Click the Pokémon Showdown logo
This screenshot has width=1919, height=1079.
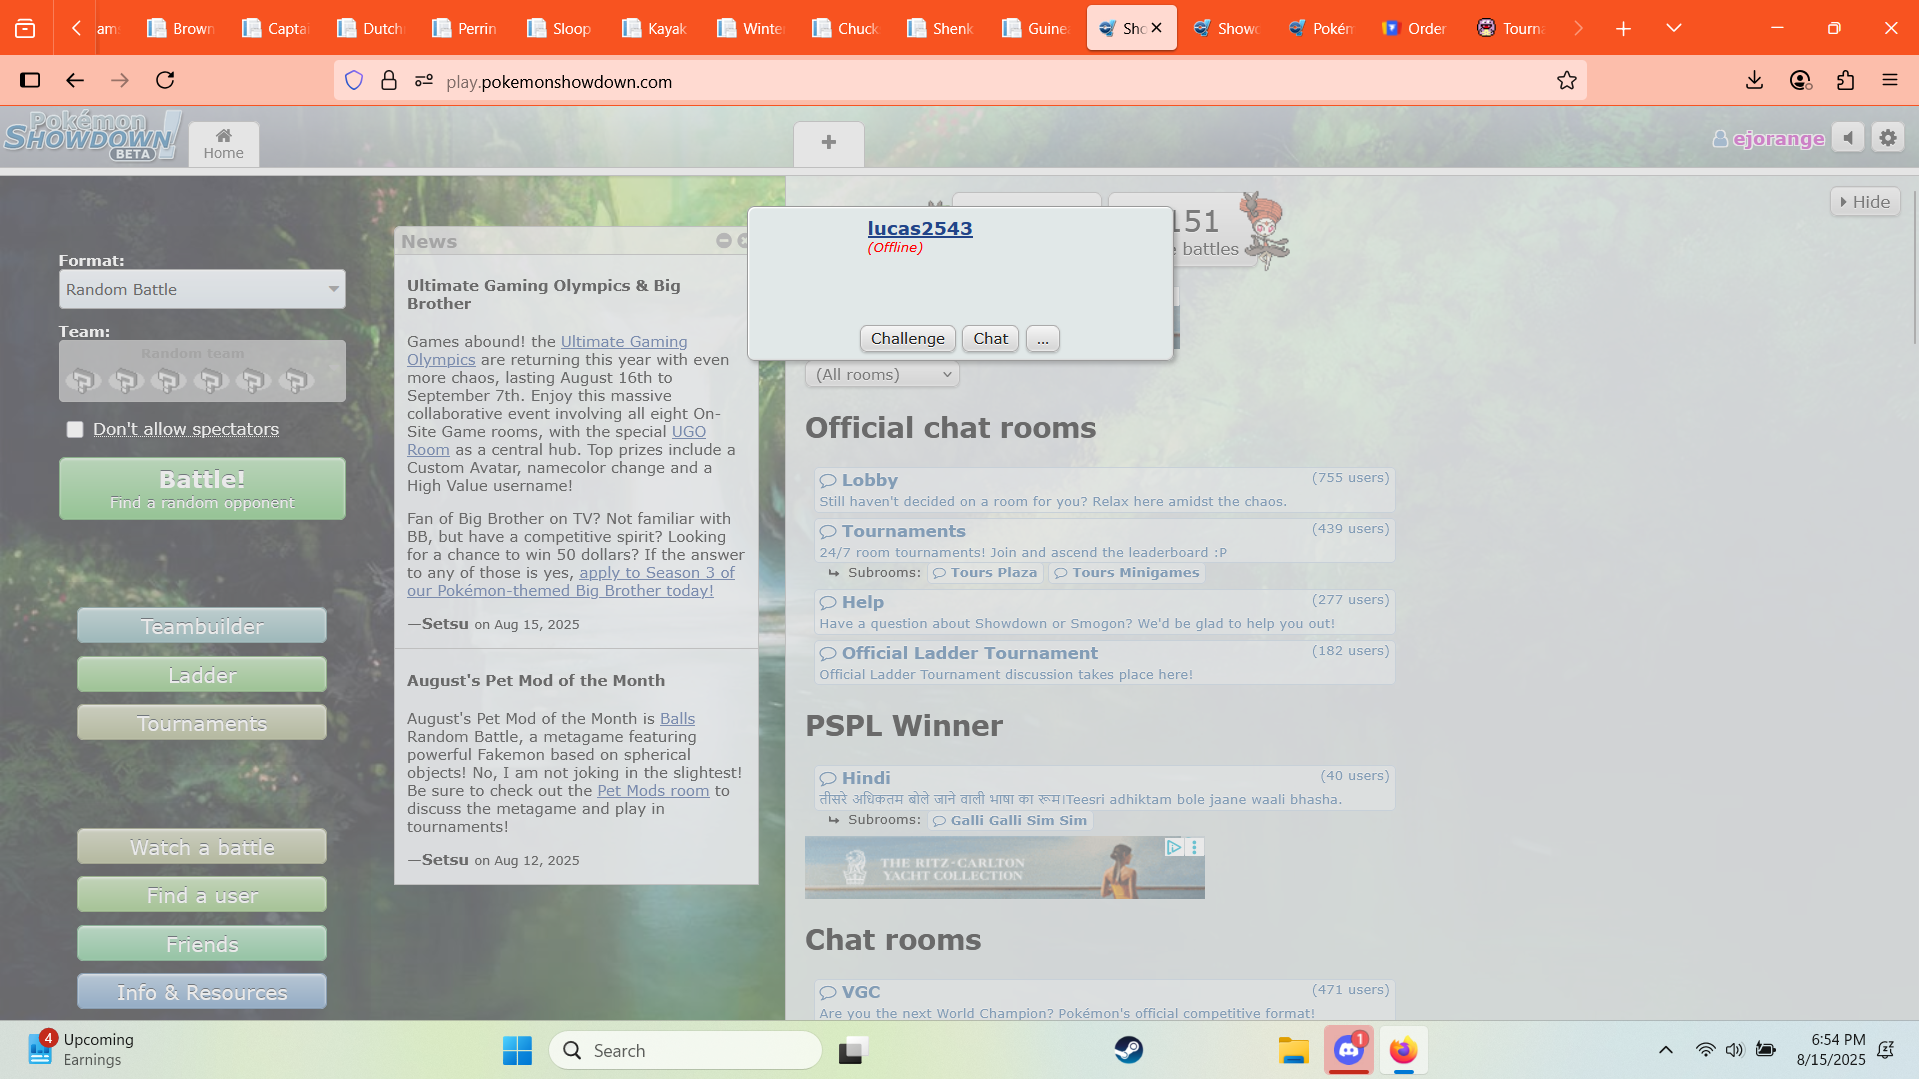tap(93, 137)
